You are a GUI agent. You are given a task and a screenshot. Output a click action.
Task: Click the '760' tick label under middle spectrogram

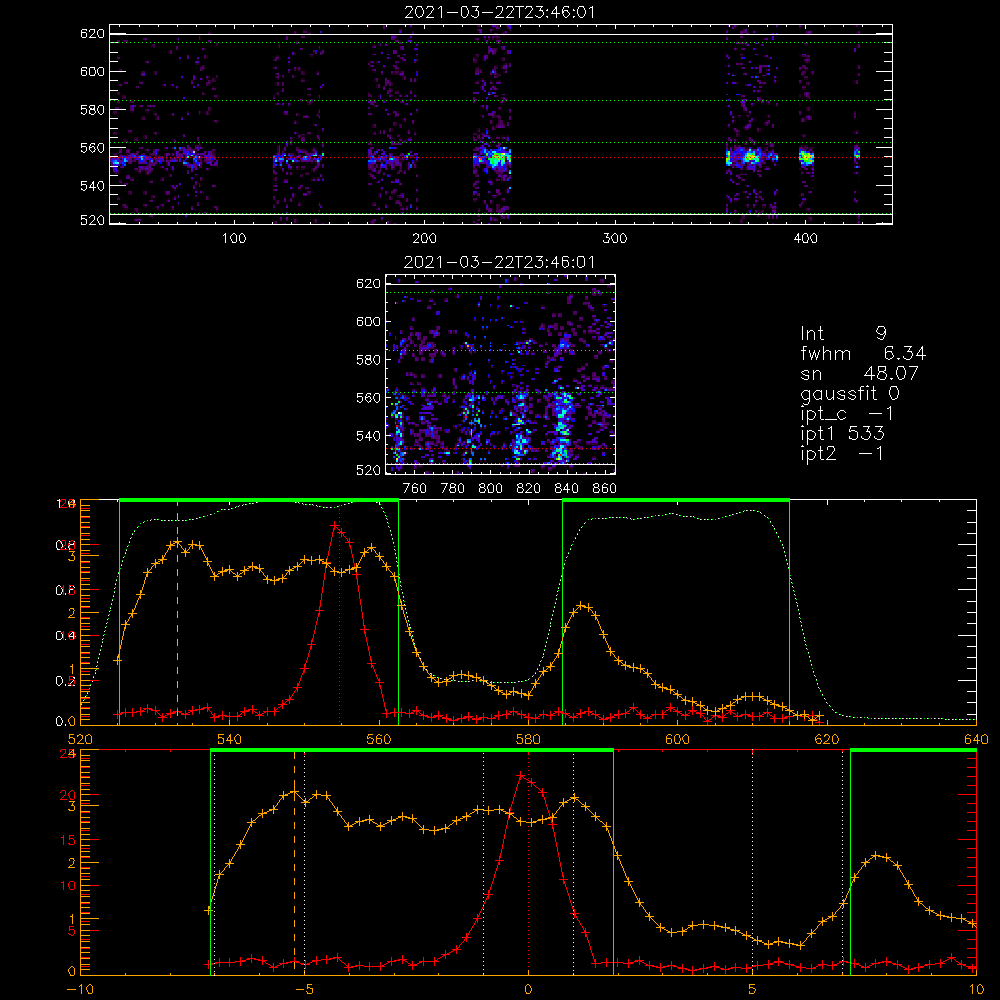(415, 488)
